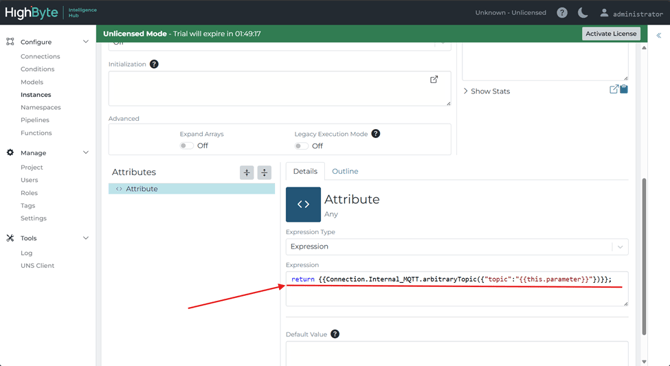Open the Initialization editor pop-out icon
The width and height of the screenshot is (670, 366).
coord(434,79)
